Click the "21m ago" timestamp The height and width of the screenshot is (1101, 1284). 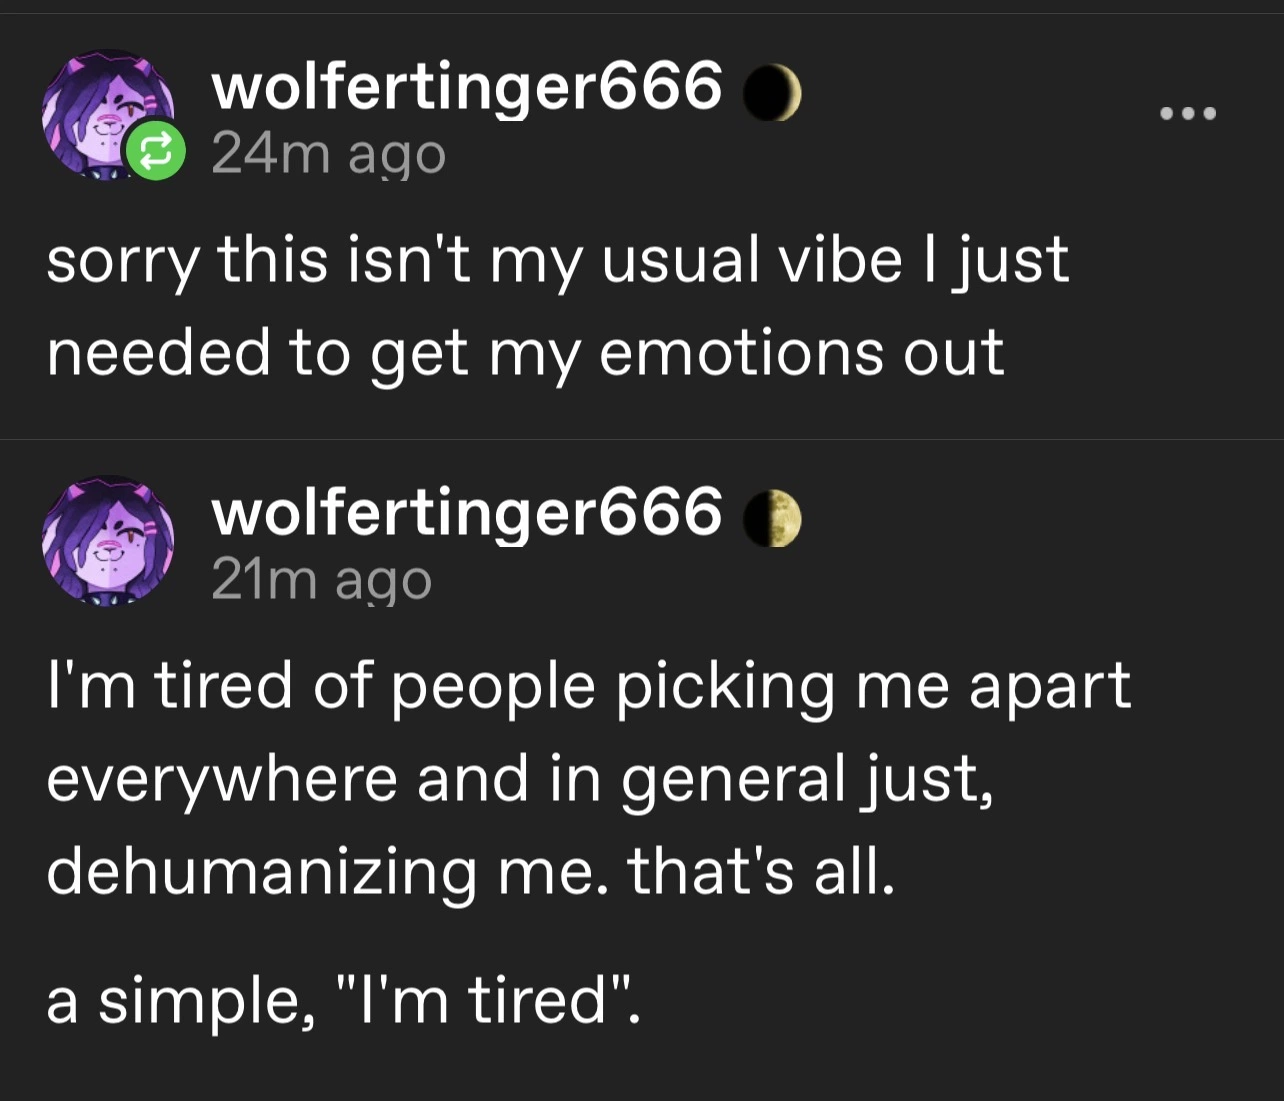321,580
